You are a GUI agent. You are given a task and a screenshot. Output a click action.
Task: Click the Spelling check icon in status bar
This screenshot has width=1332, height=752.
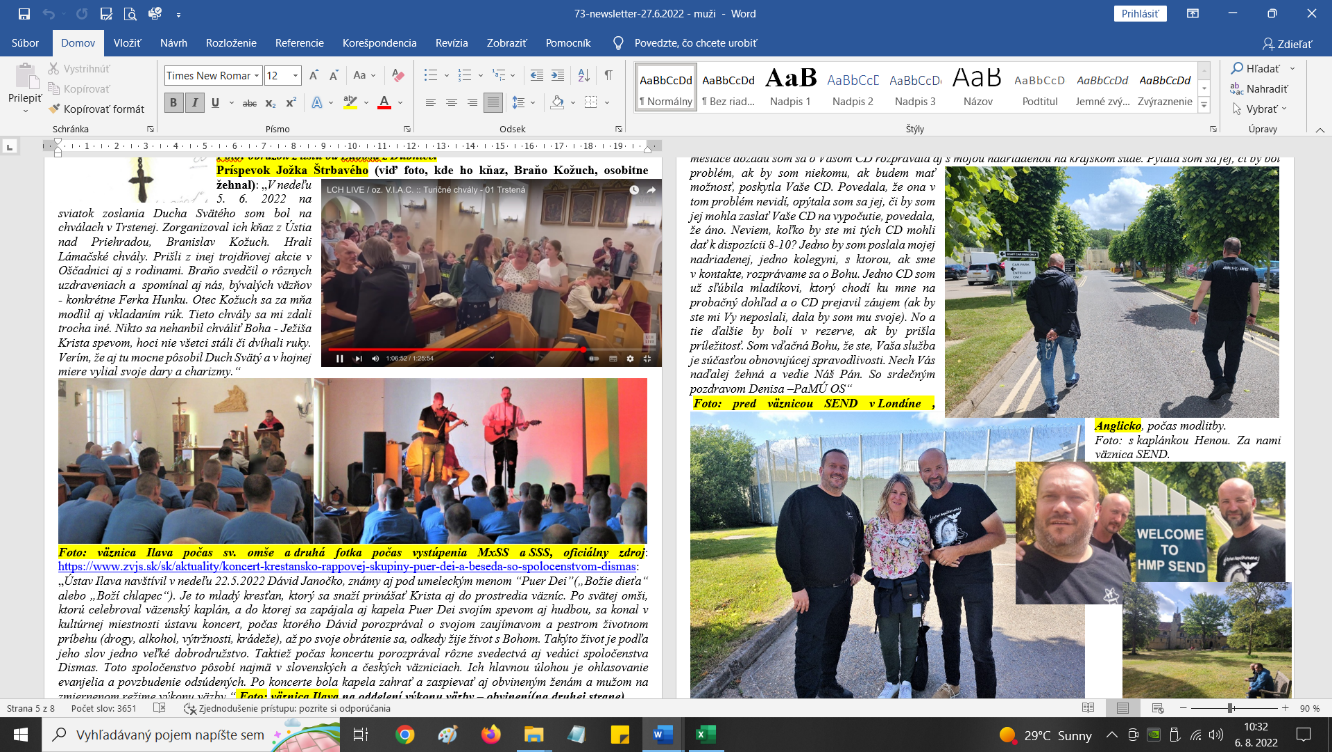point(159,708)
